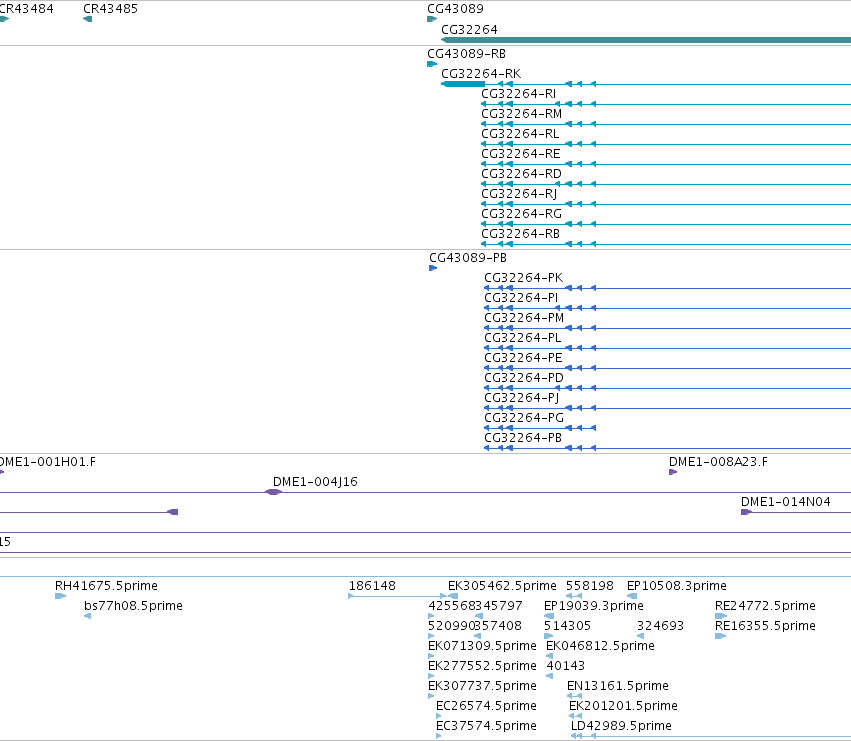Select transcript CG32264-RE

pos(520,154)
